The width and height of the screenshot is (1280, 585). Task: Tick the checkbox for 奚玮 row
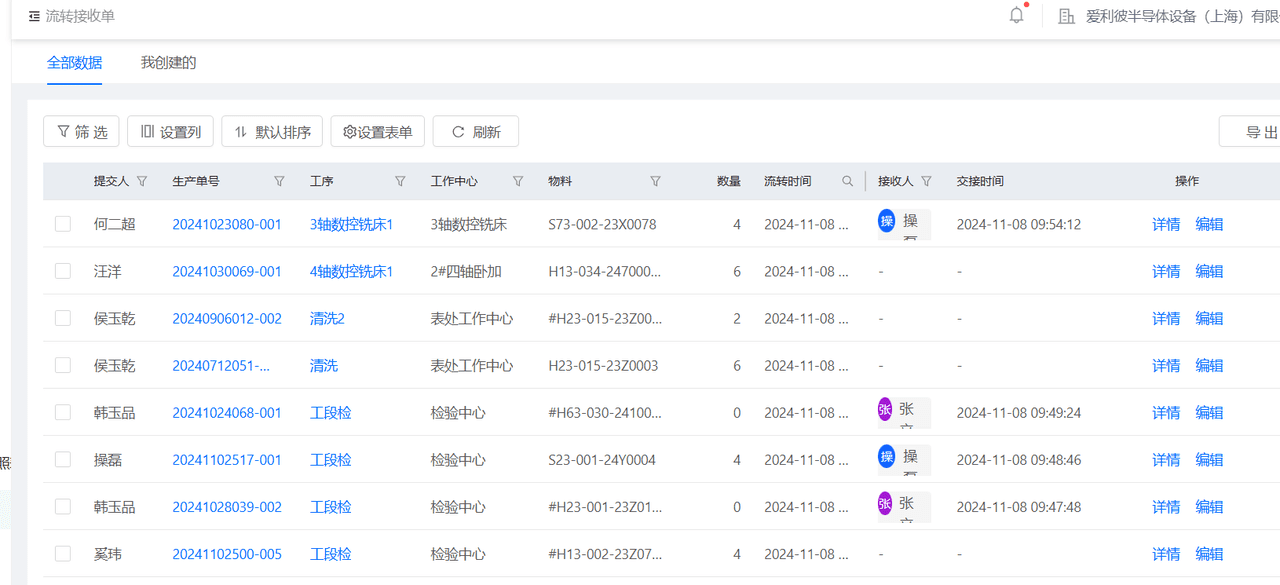pyautogui.click(x=63, y=553)
